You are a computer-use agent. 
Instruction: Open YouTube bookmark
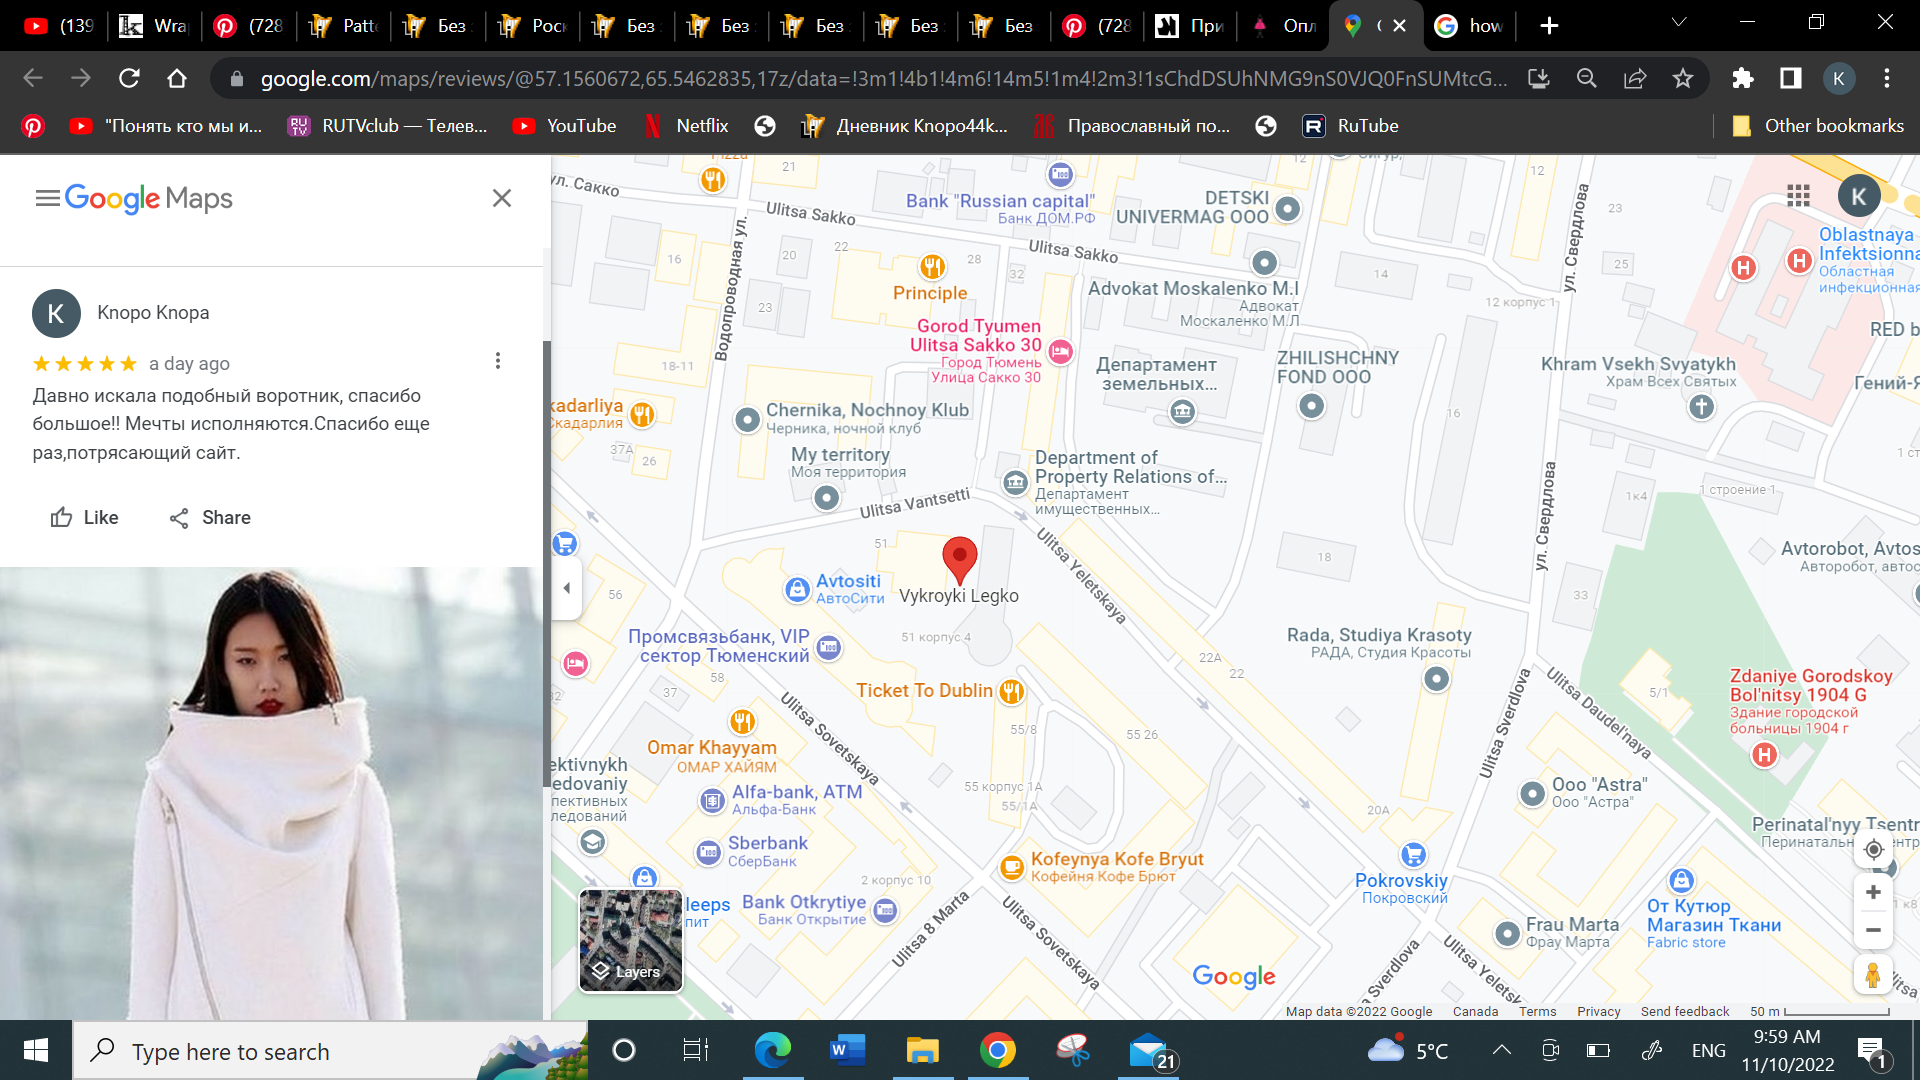(564, 126)
